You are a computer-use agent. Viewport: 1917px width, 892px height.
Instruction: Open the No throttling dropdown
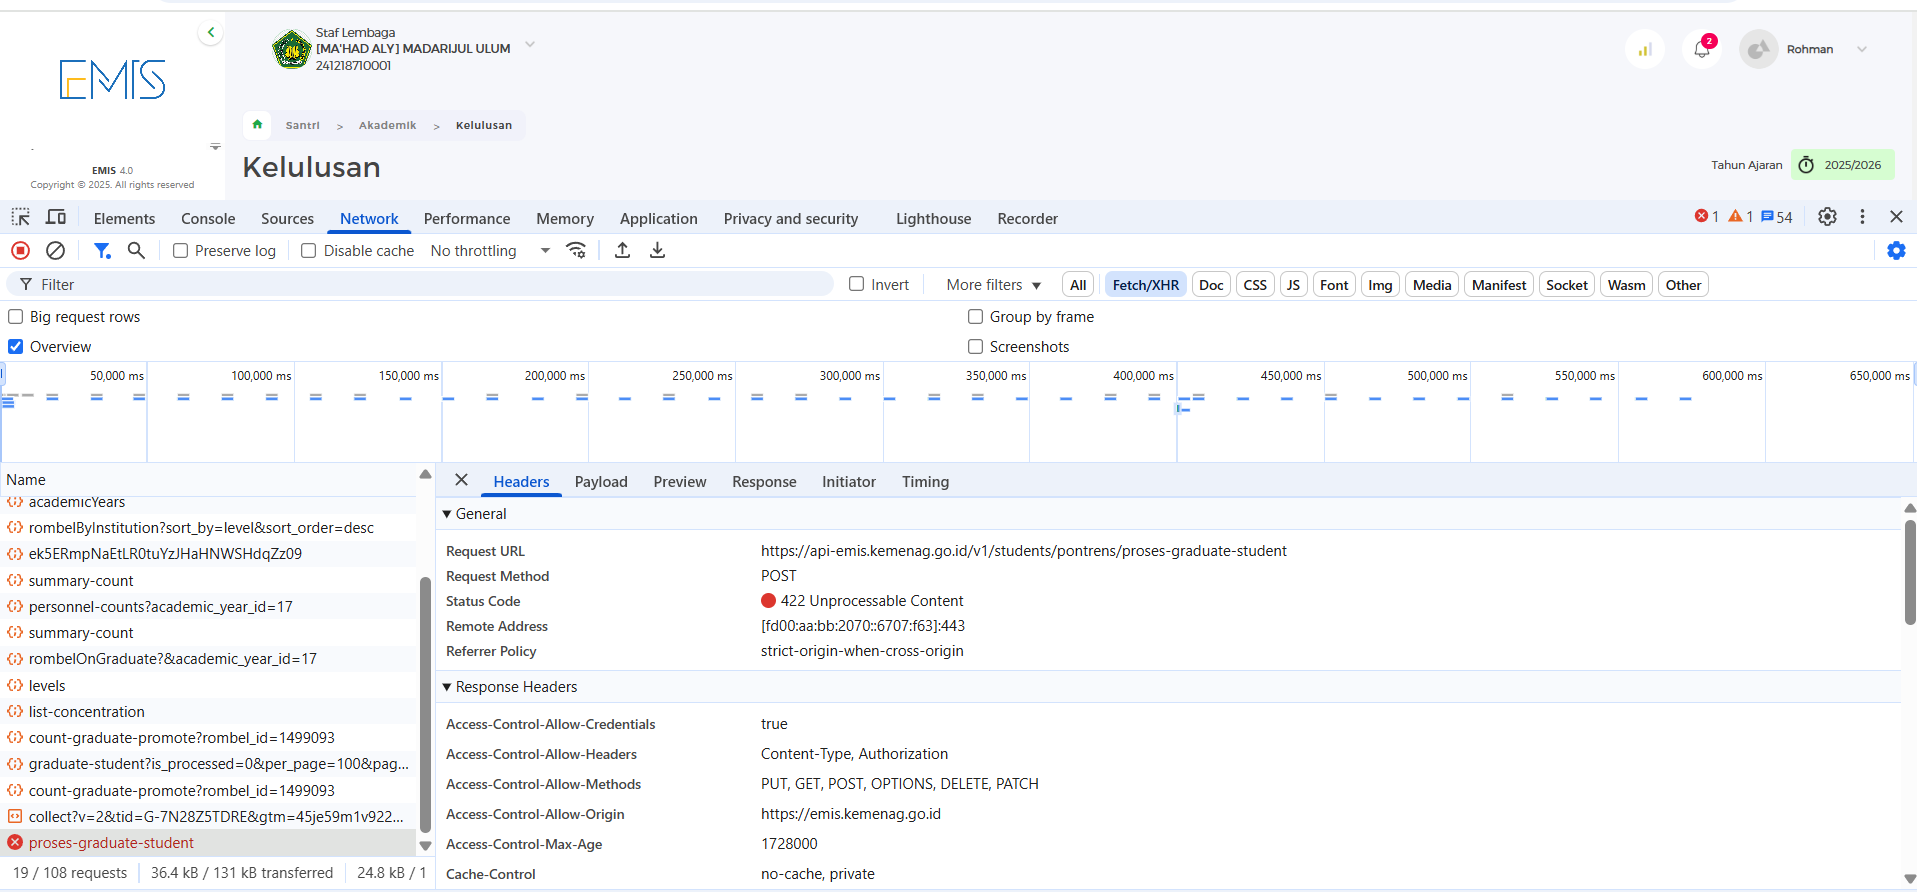490,251
